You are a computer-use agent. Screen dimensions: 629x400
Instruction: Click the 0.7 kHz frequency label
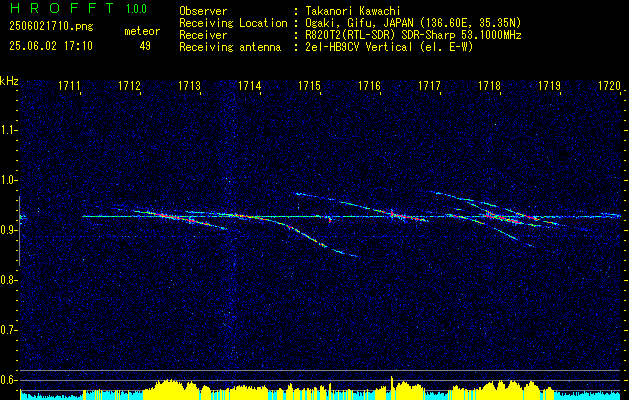[x=8, y=330]
